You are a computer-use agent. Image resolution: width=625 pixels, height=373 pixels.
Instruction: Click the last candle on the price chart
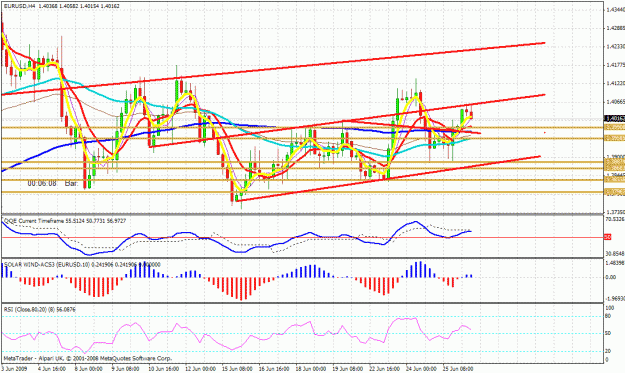472,114
